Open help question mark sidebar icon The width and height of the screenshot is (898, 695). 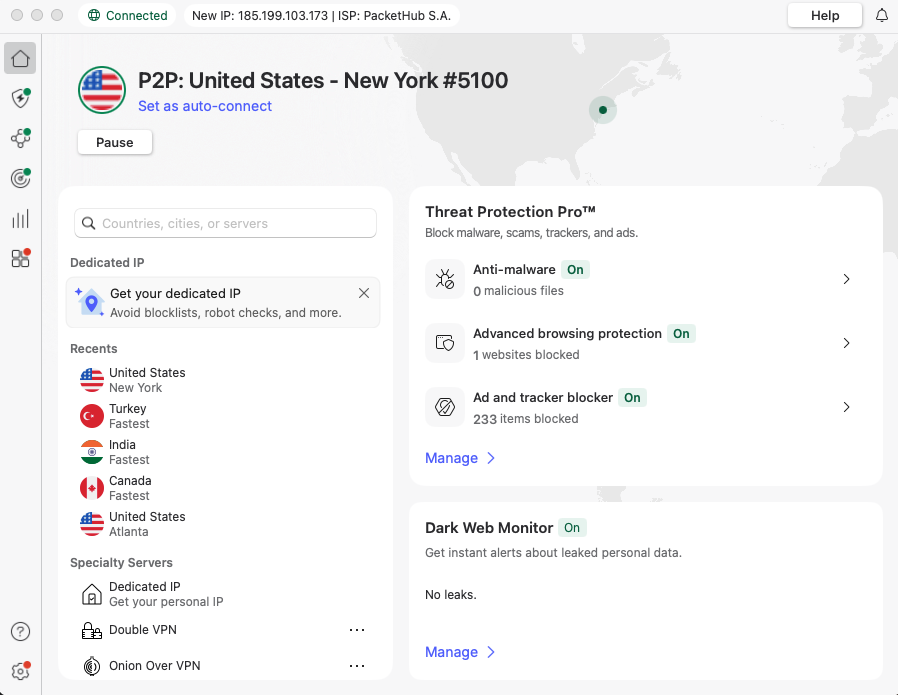(20, 631)
